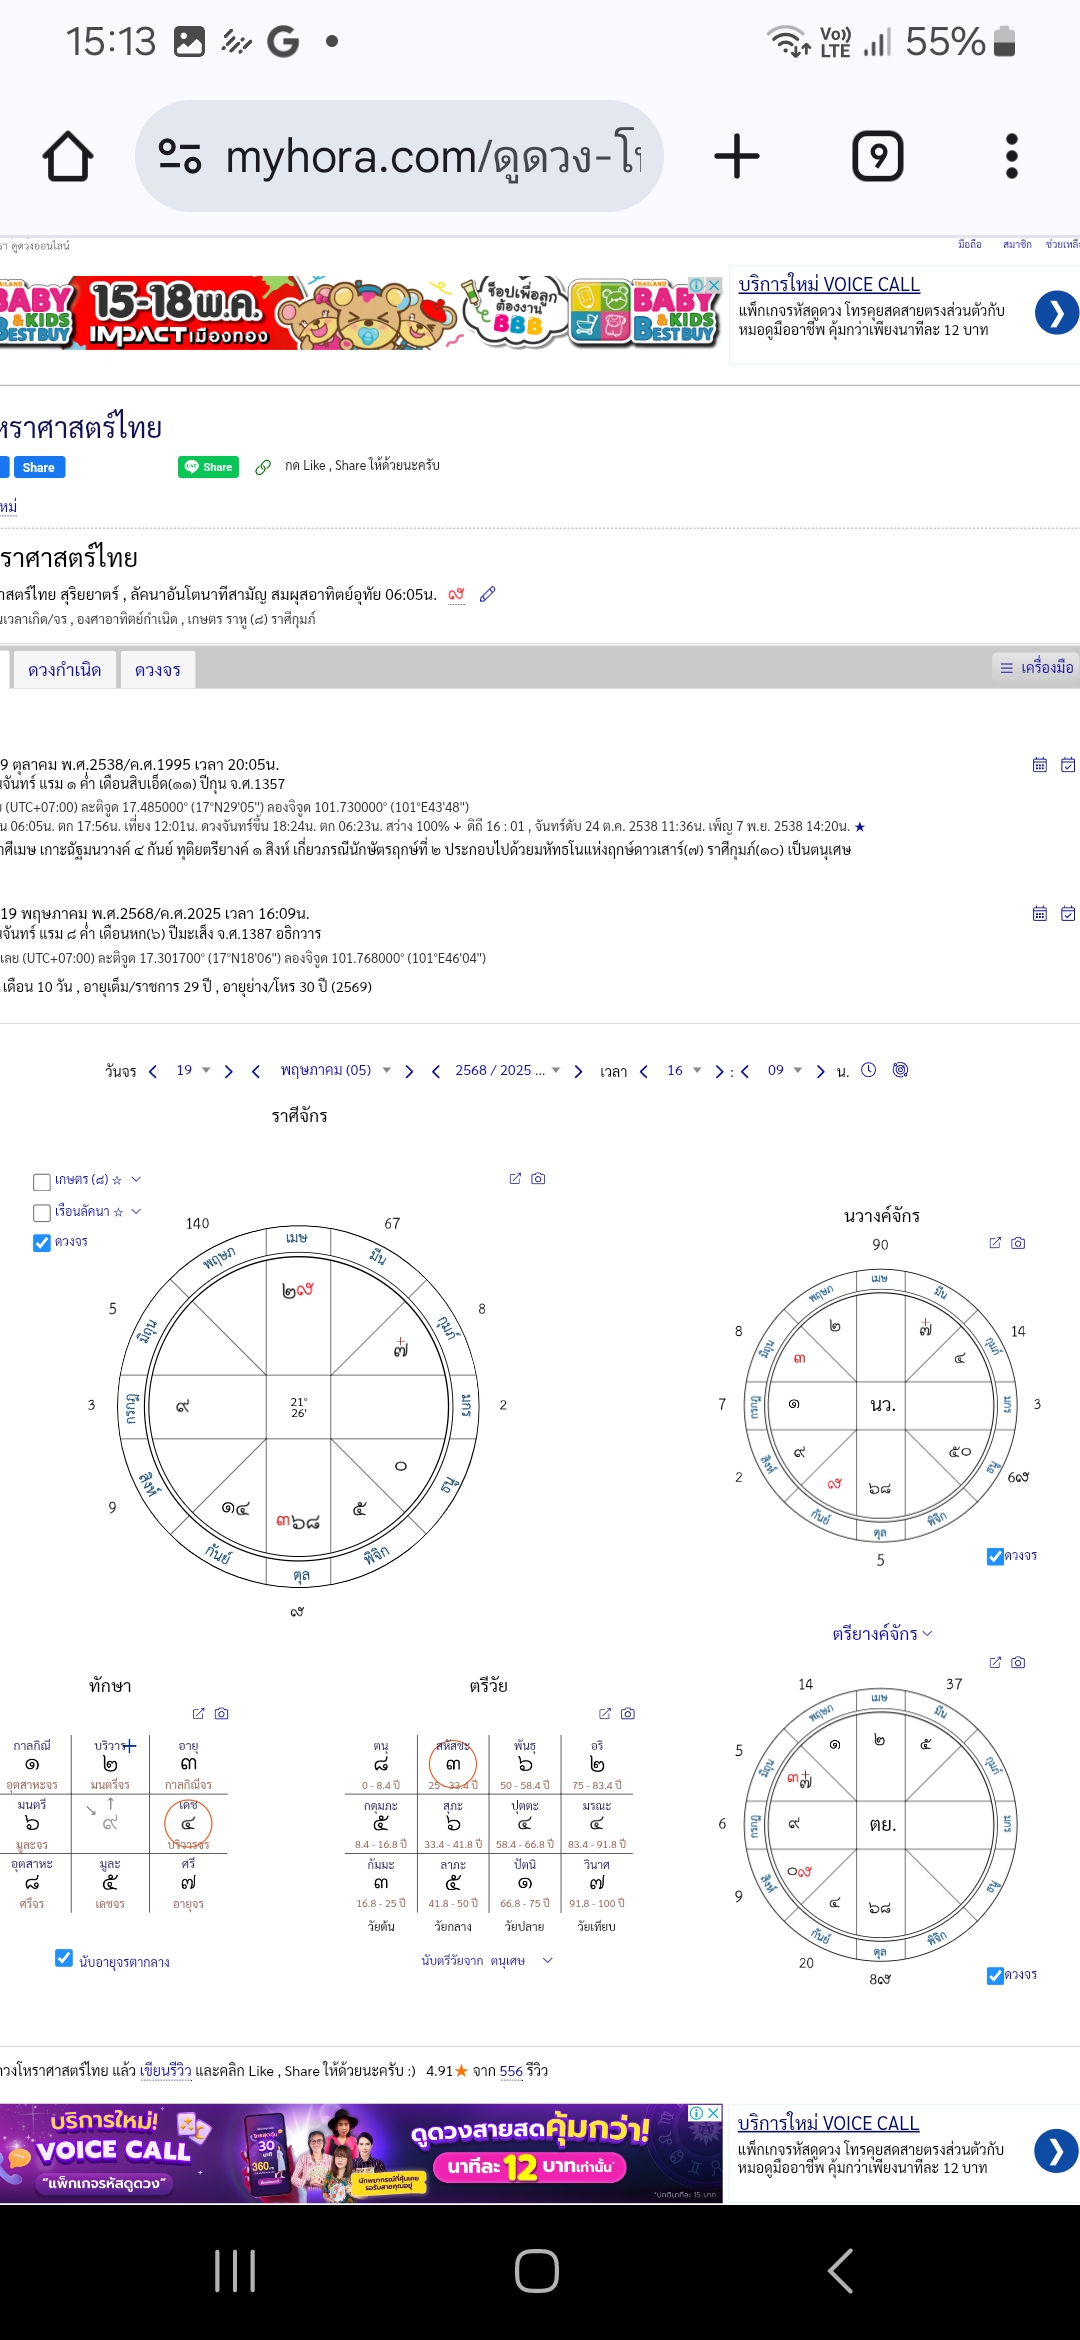
Task: Click calendar-check icon beside 1995 birth date
Action: (1068, 765)
